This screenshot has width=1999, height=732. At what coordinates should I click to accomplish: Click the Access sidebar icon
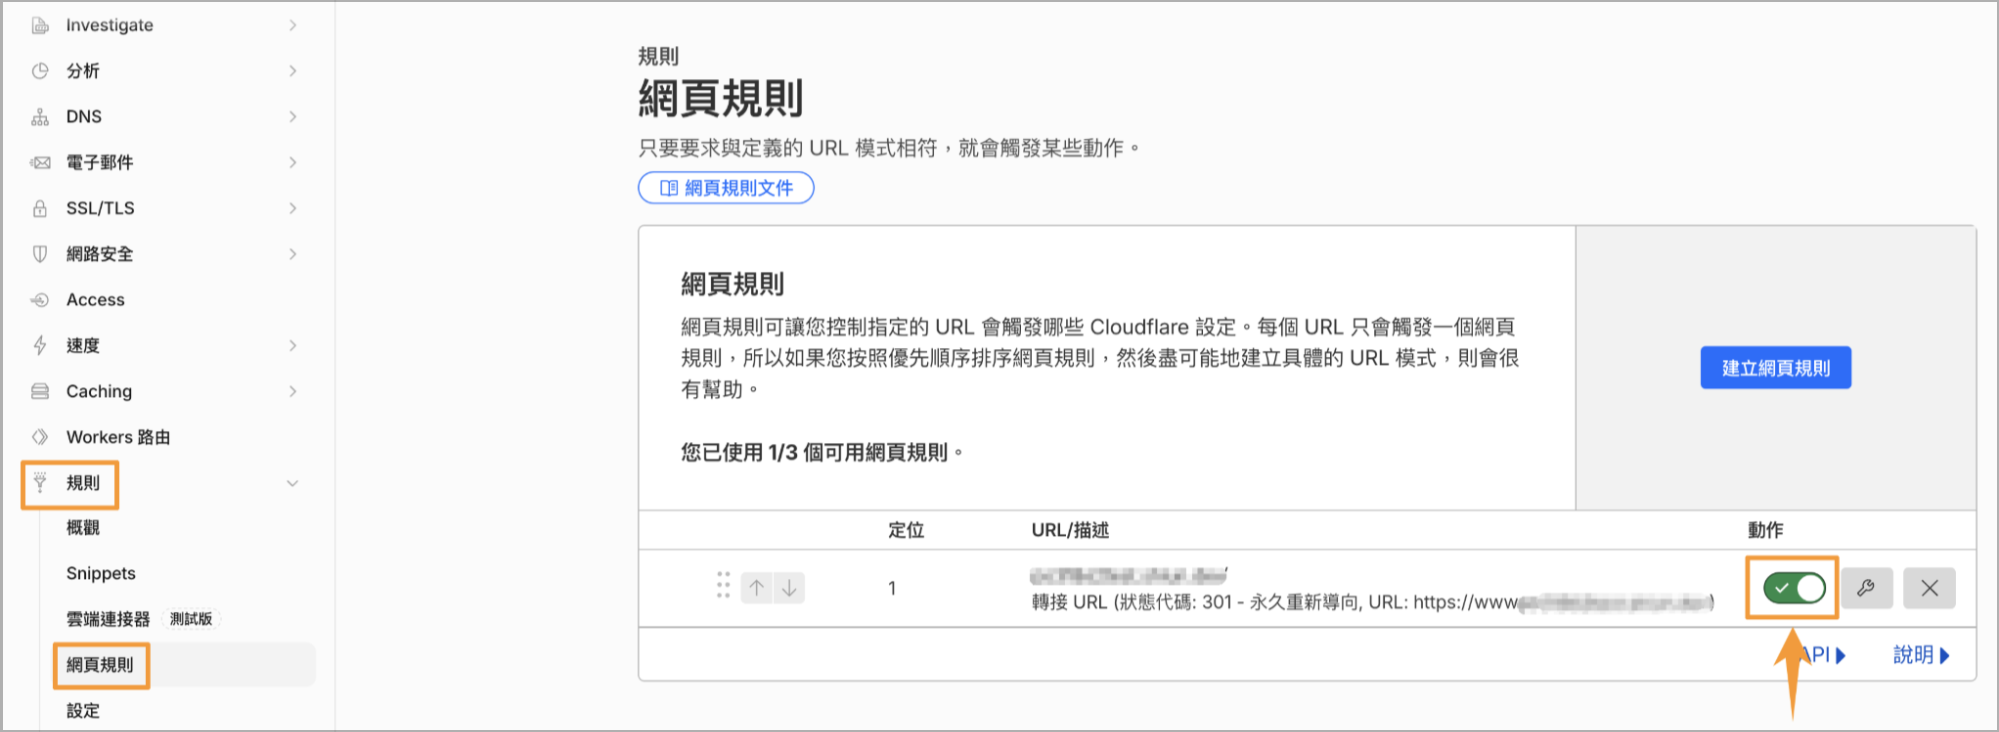click(x=40, y=300)
